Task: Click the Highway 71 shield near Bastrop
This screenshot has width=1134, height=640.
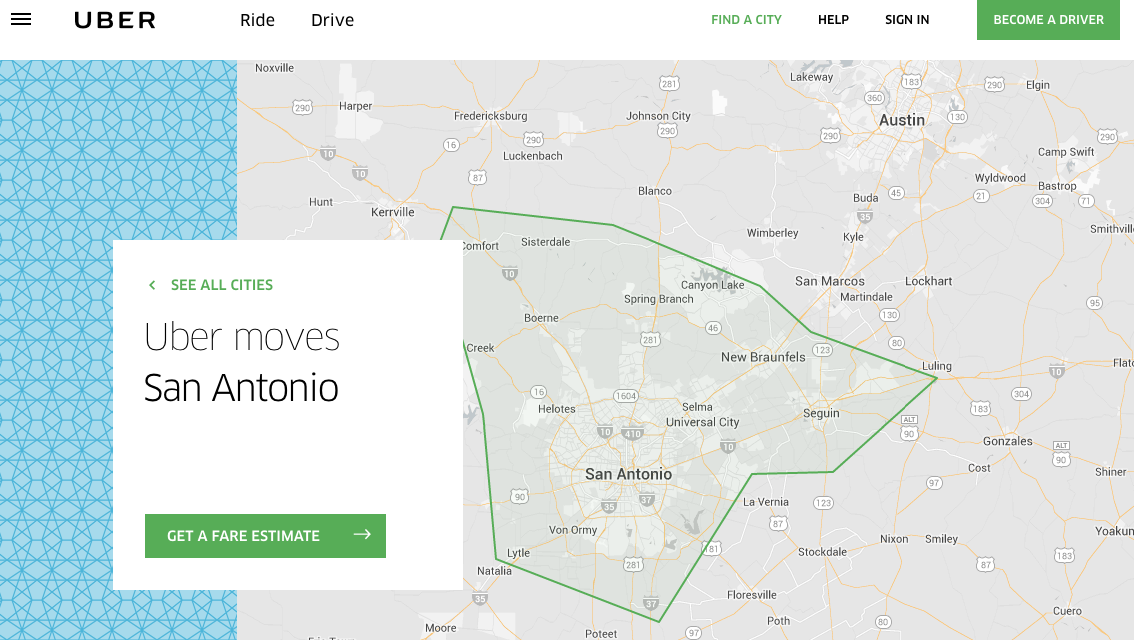Action: coord(1086,201)
